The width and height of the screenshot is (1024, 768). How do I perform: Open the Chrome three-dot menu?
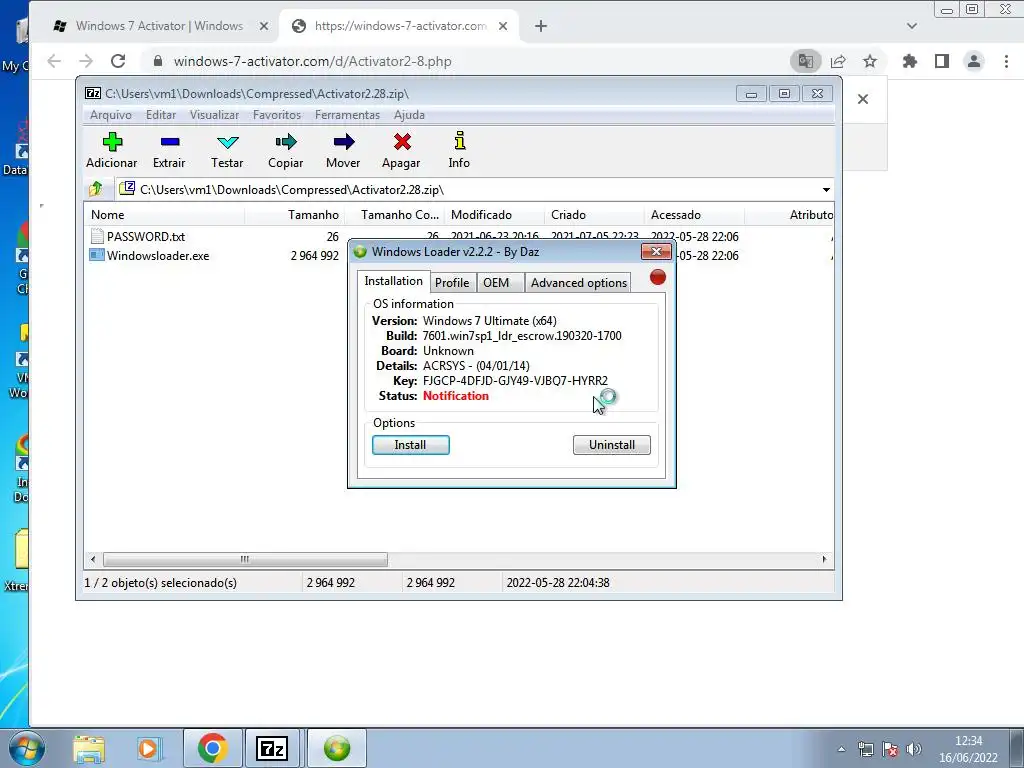[1006, 61]
